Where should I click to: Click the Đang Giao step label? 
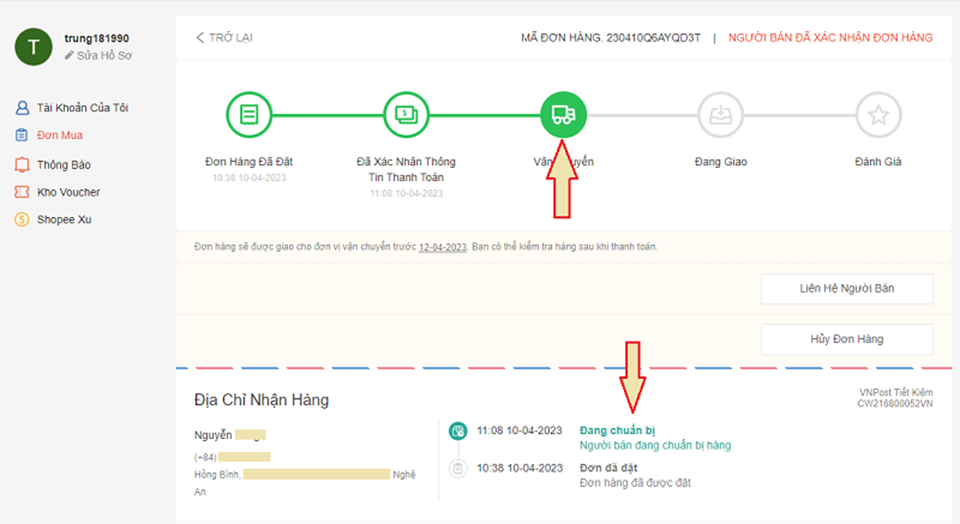[x=721, y=162]
